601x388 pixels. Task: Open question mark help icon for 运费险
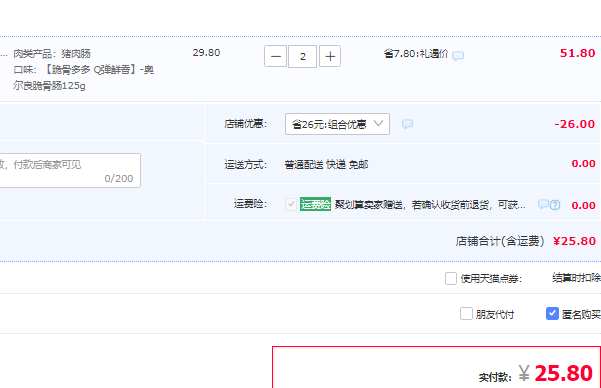(x=555, y=205)
